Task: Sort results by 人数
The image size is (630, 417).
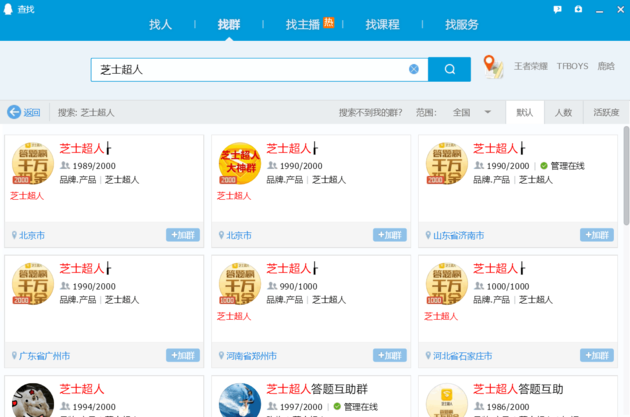Action: [563, 112]
